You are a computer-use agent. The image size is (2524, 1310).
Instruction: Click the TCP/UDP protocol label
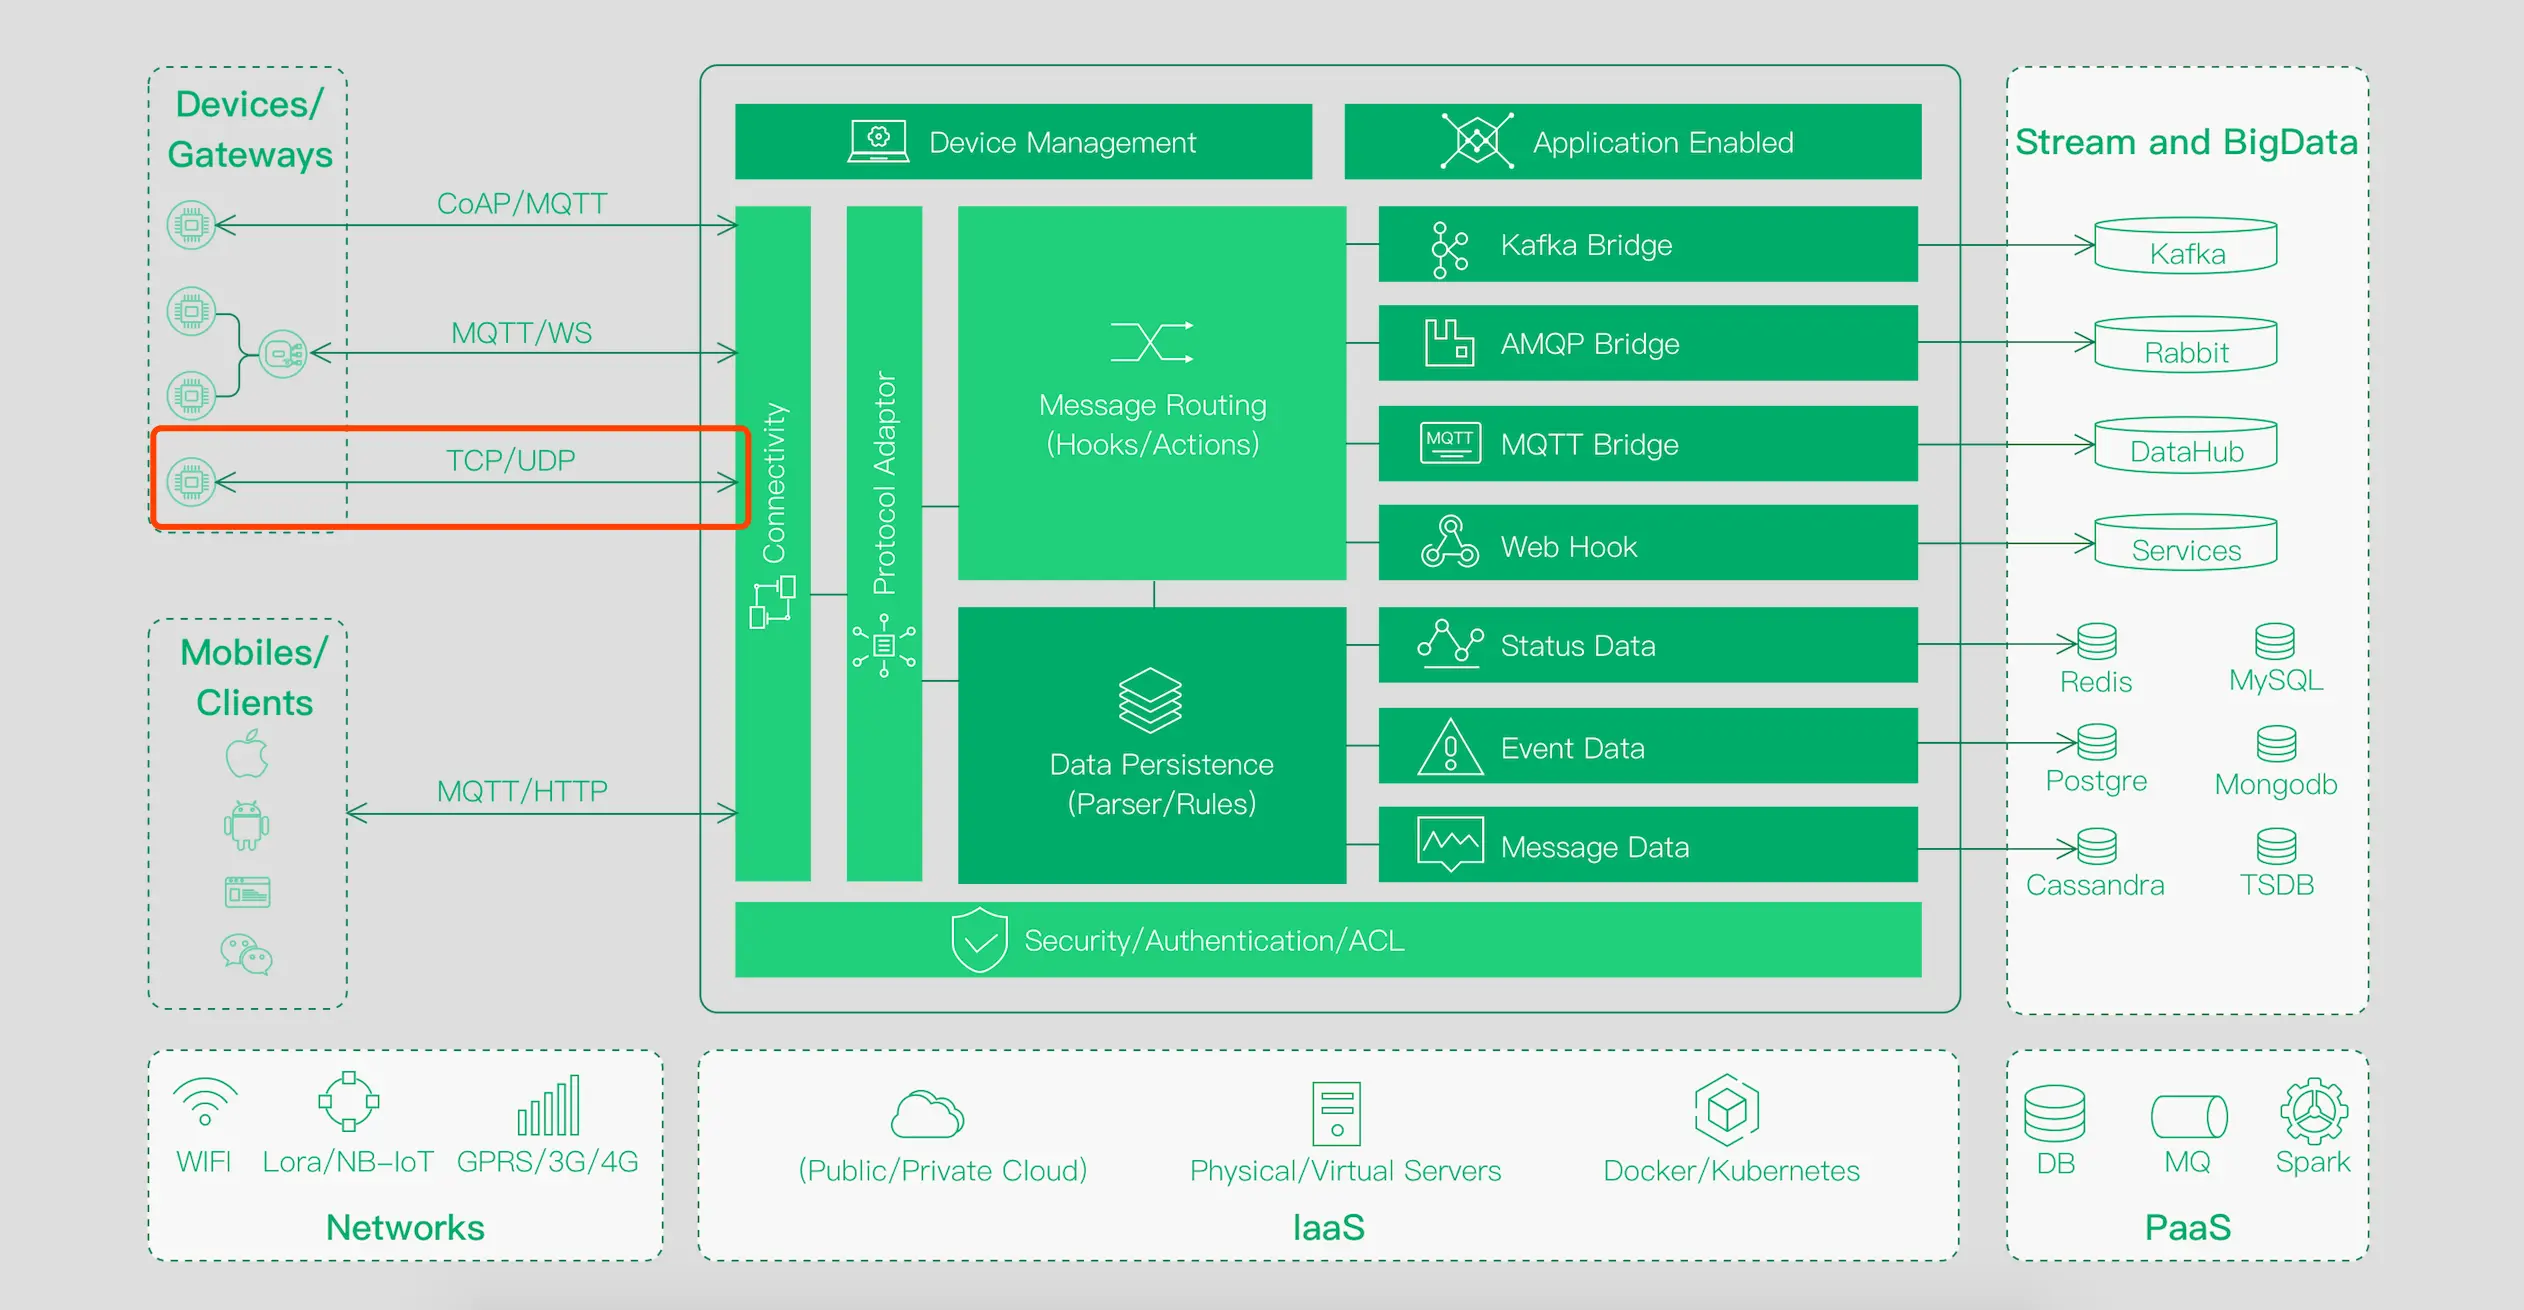510,460
